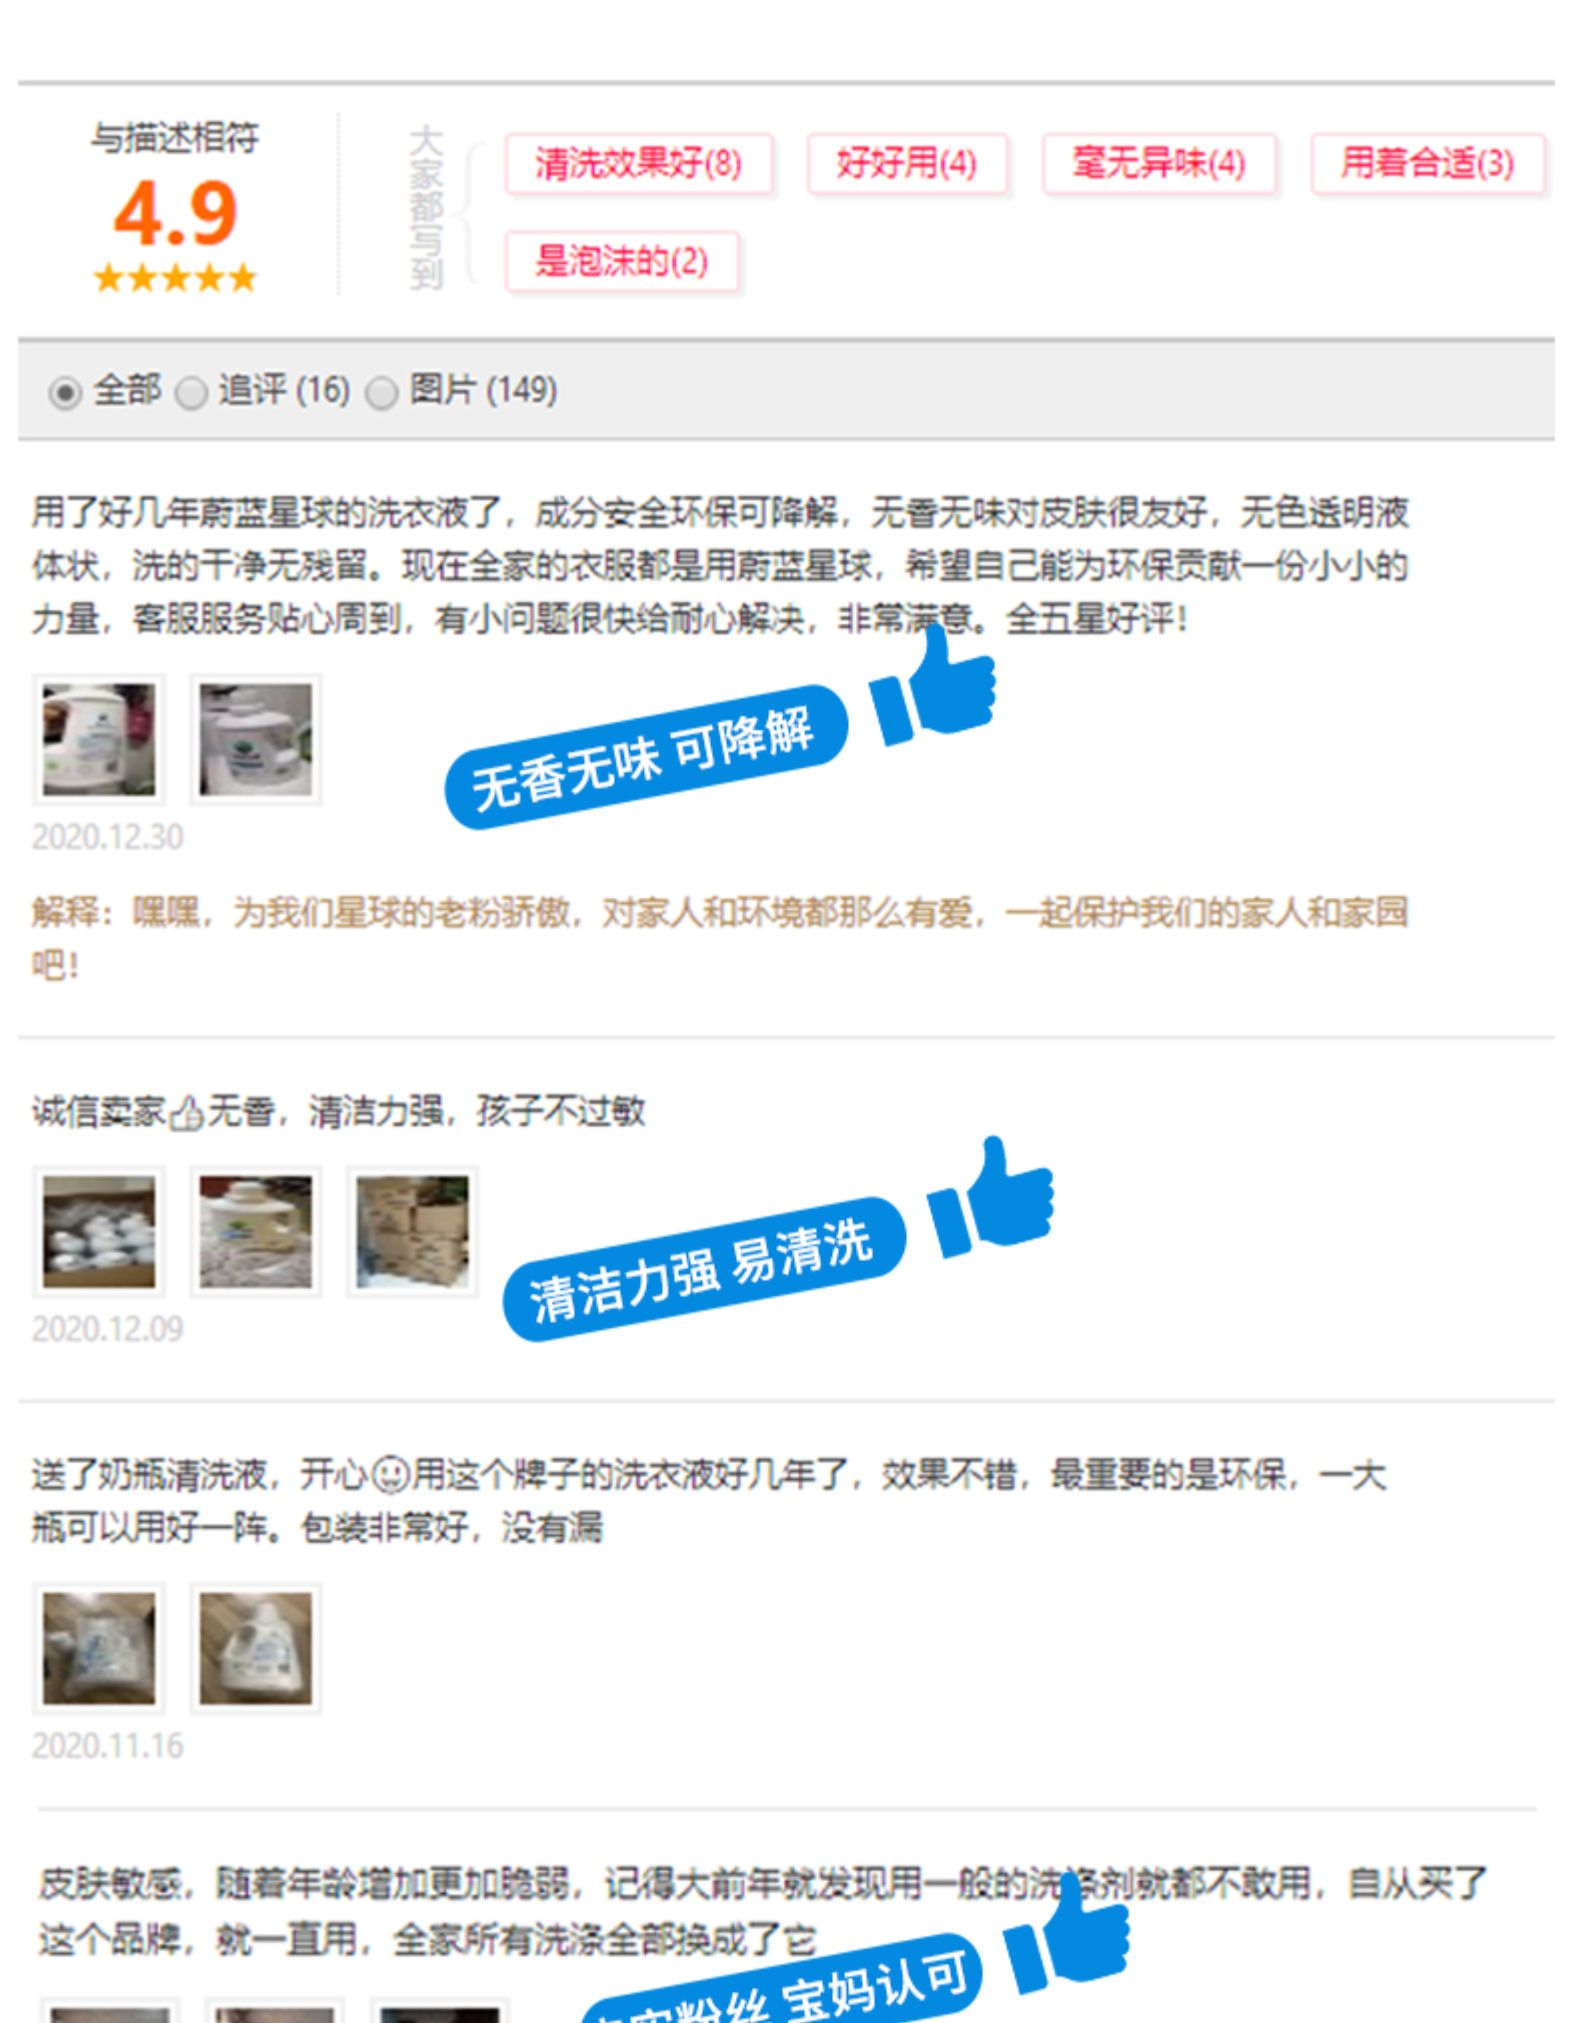View cardboard boxes photo in 2020.12.09 review
The image size is (1581, 2023).
click(413, 1232)
